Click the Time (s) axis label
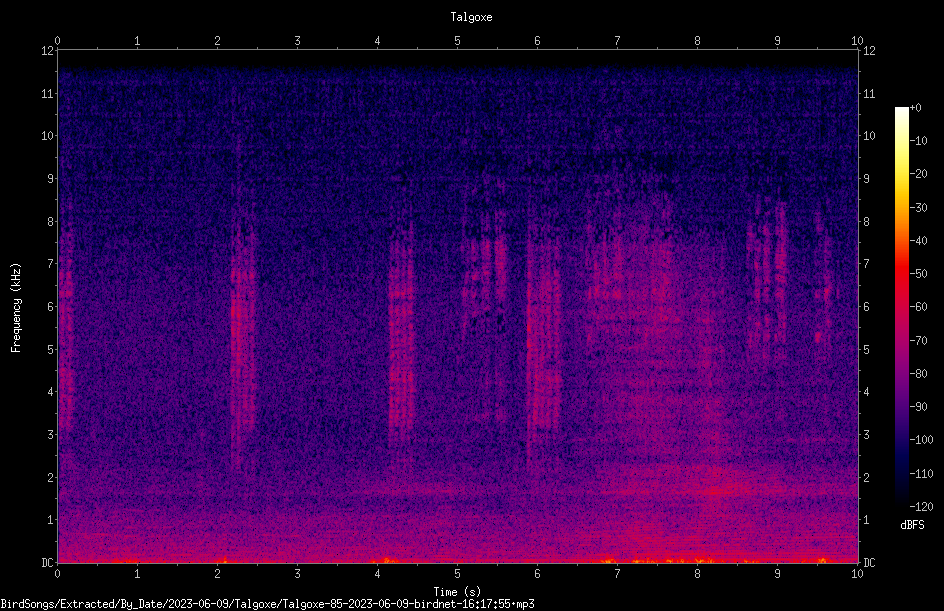944x611 pixels. (457, 592)
